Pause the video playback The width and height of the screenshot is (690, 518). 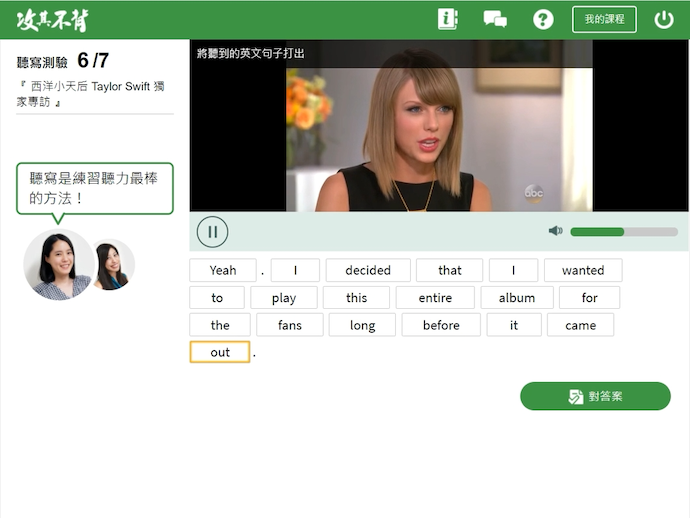click(x=212, y=232)
